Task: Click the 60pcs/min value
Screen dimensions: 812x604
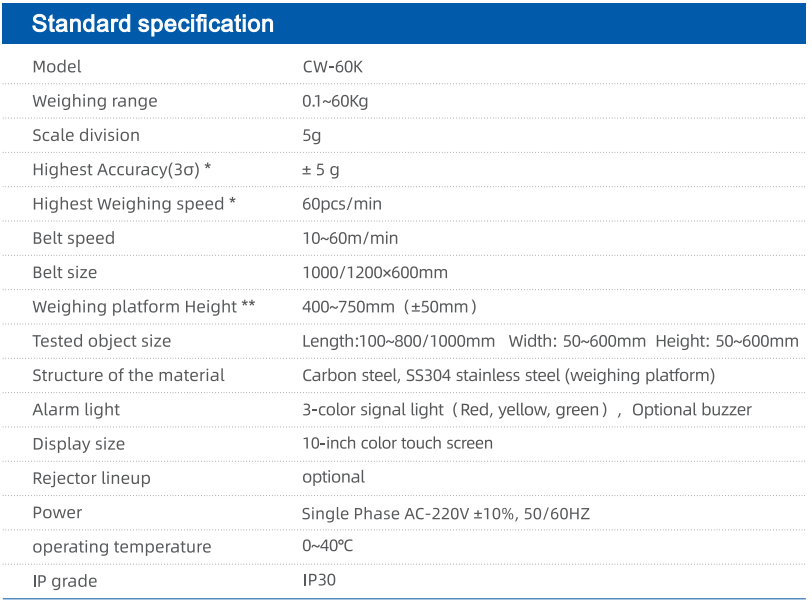Action: (342, 204)
